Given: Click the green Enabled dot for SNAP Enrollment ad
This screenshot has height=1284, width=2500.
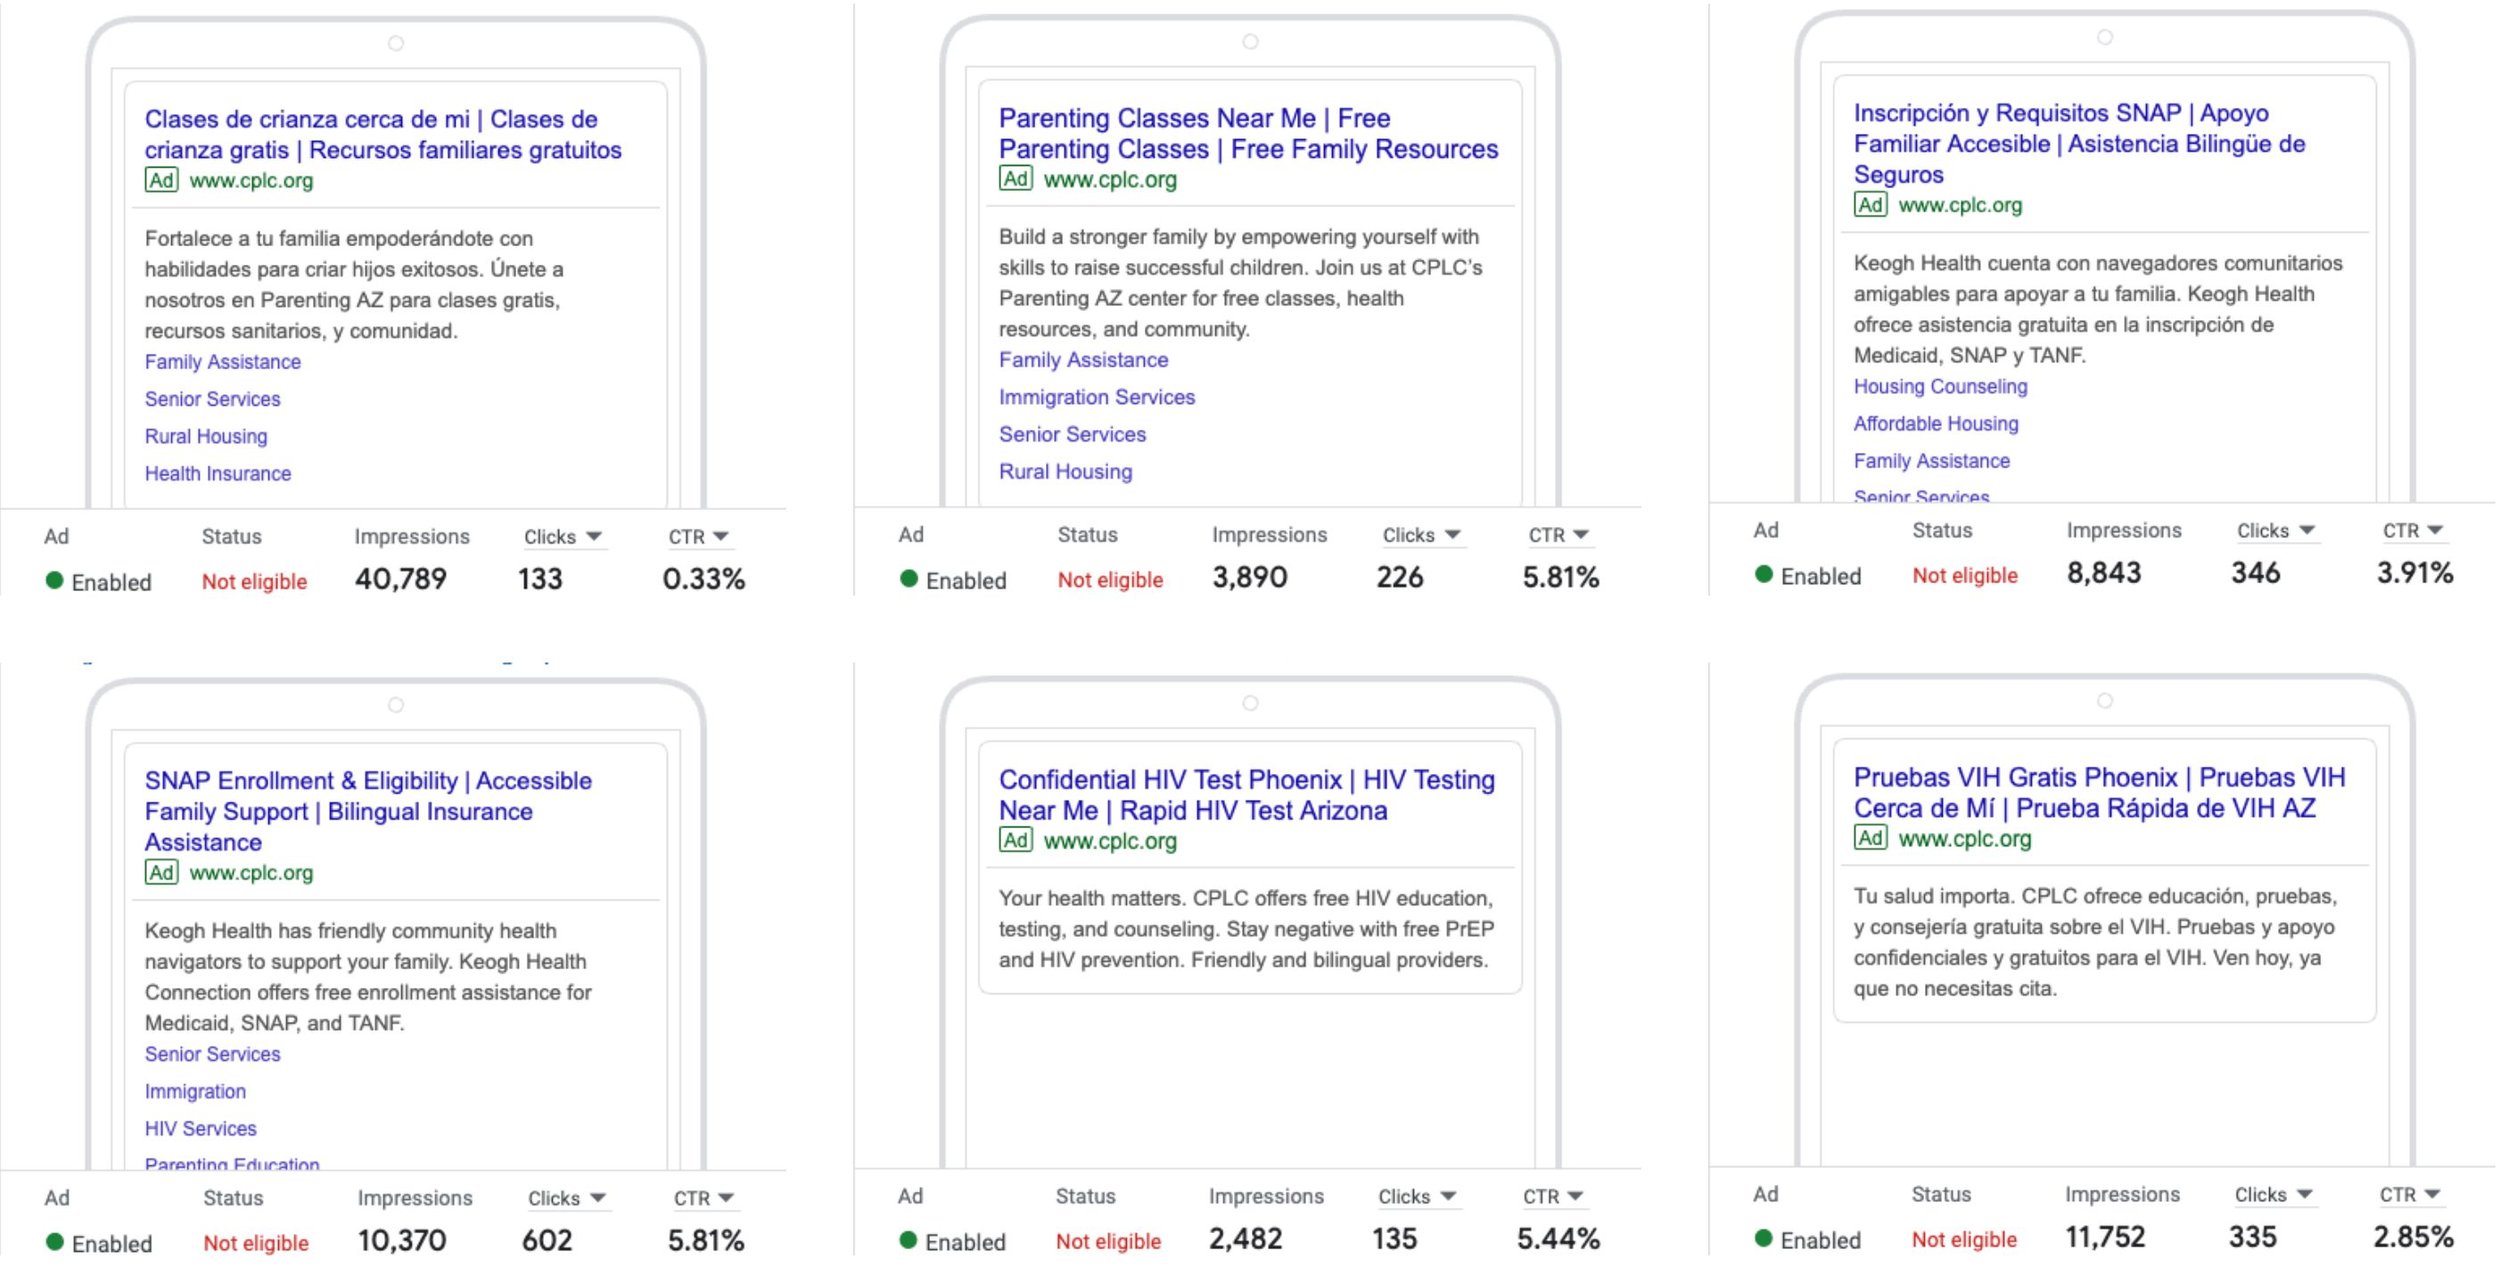Looking at the screenshot, I should [55, 1242].
